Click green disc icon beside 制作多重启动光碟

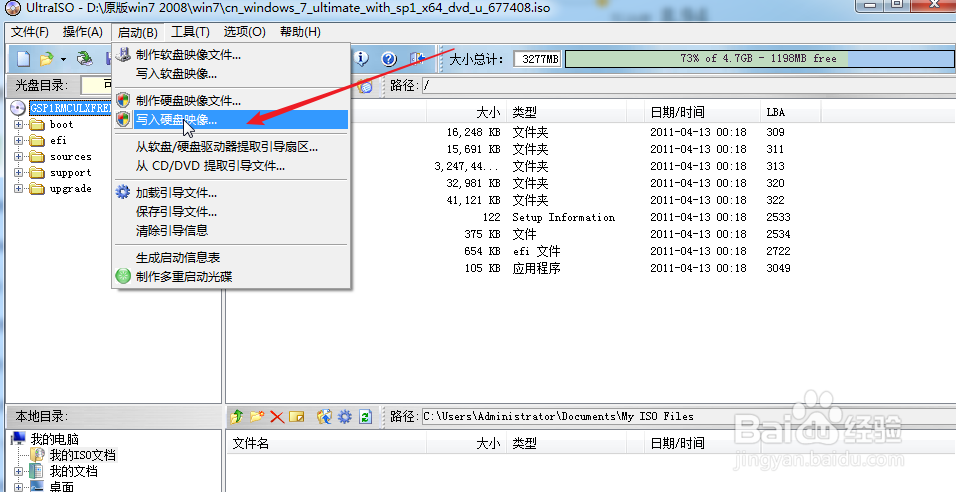pyautogui.click(x=123, y=276)
